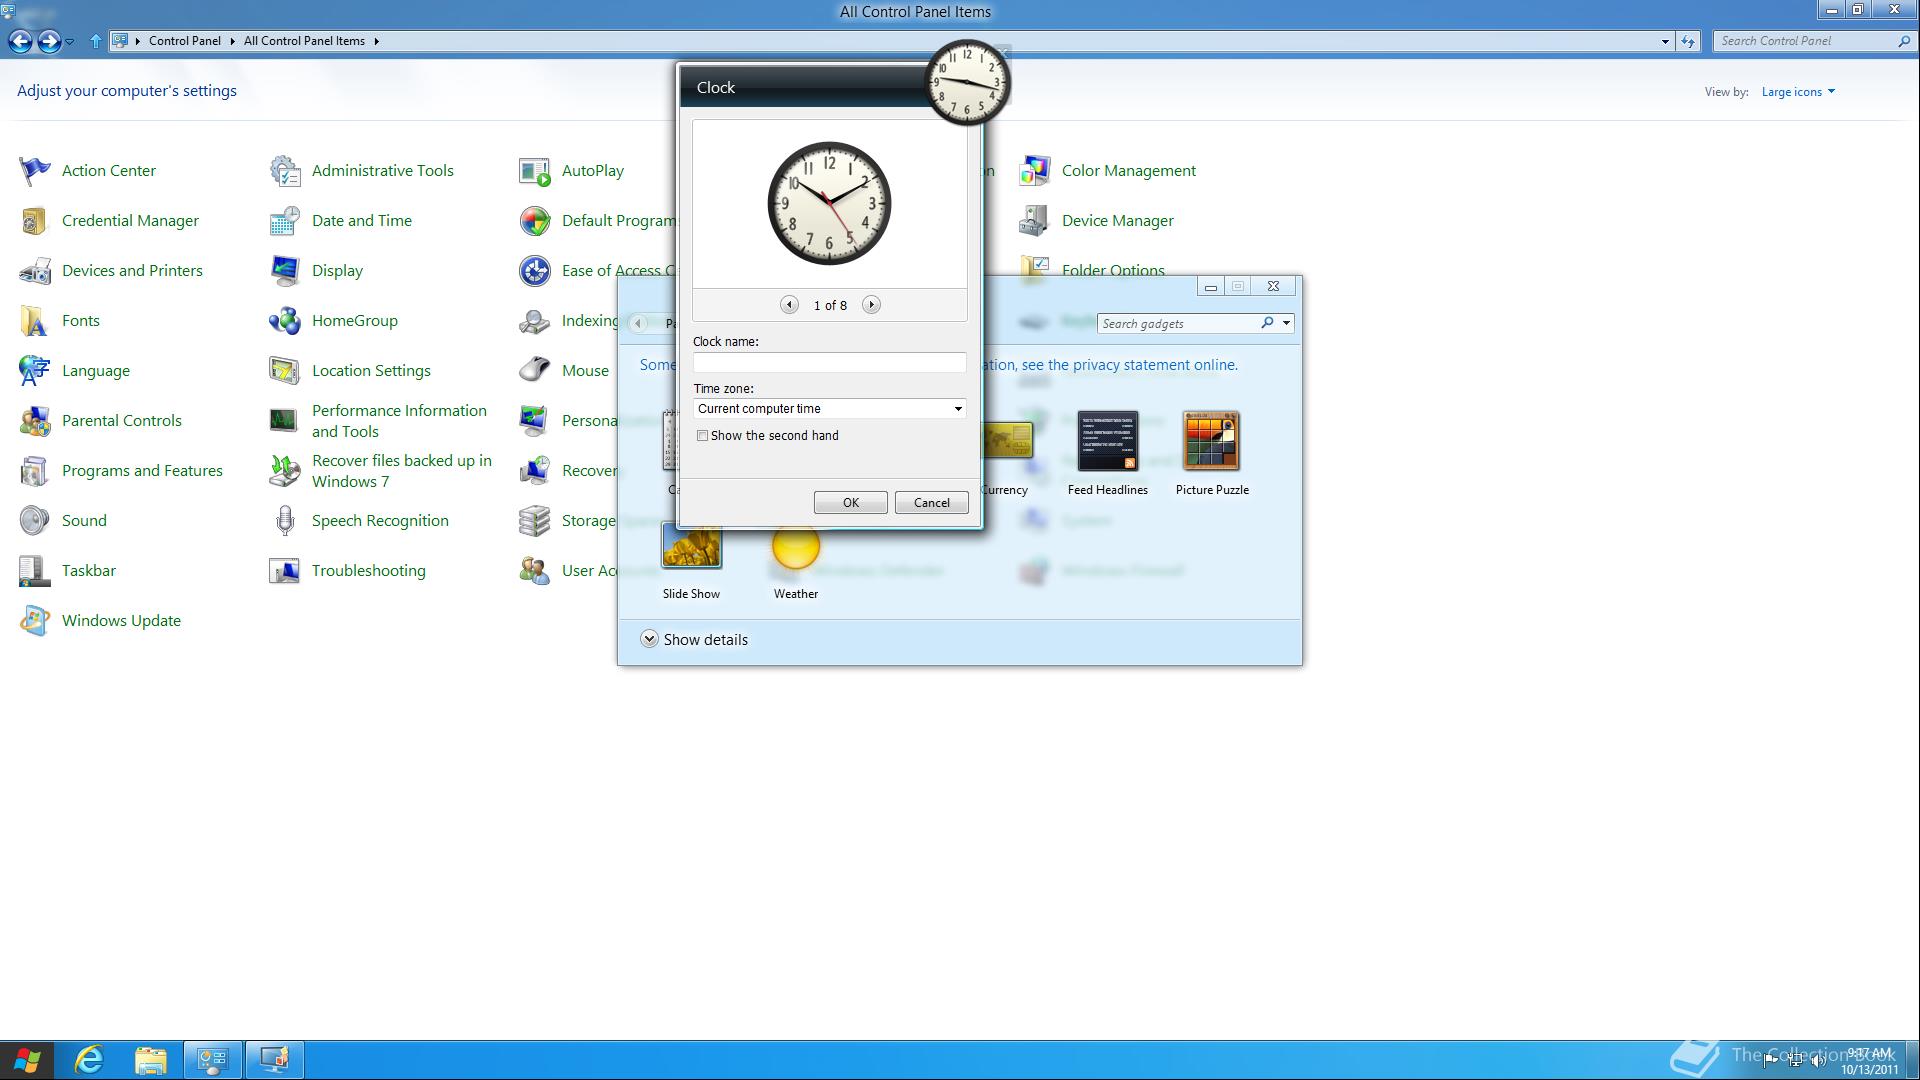
Task: Confirm clock settings with OK
Action: (850, 503)
